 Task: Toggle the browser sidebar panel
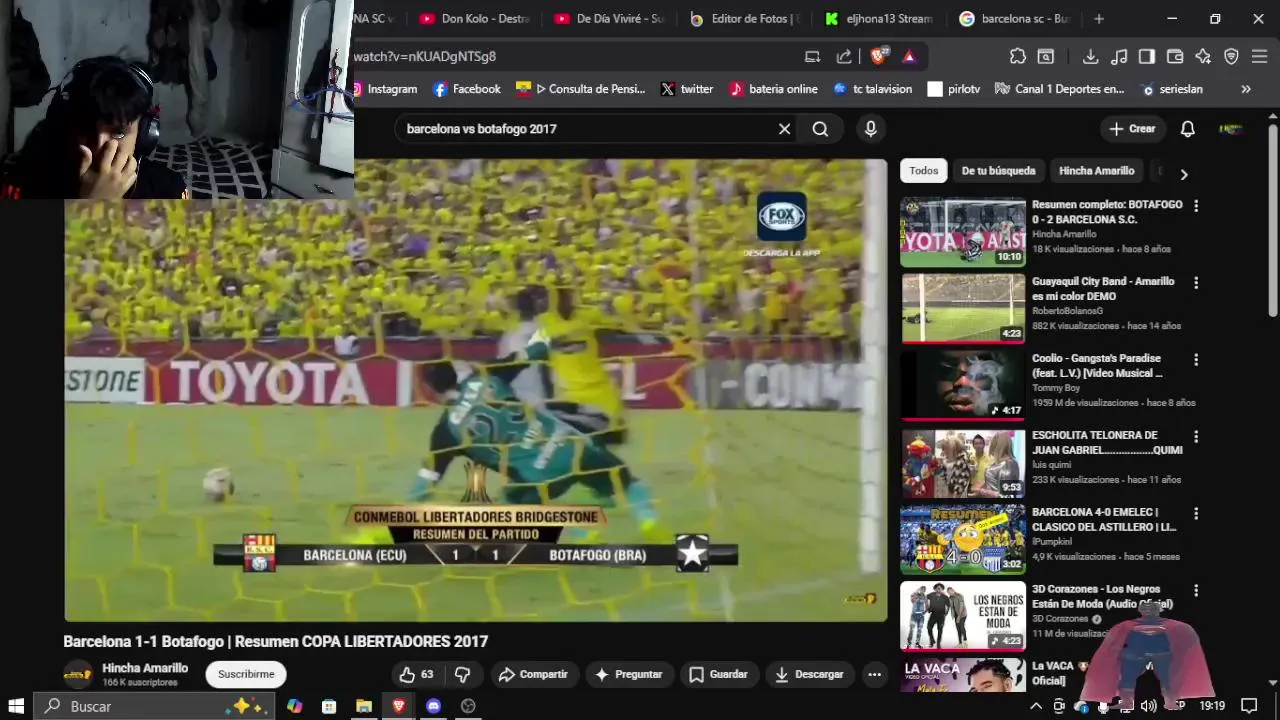click(x=1147, y=56)
